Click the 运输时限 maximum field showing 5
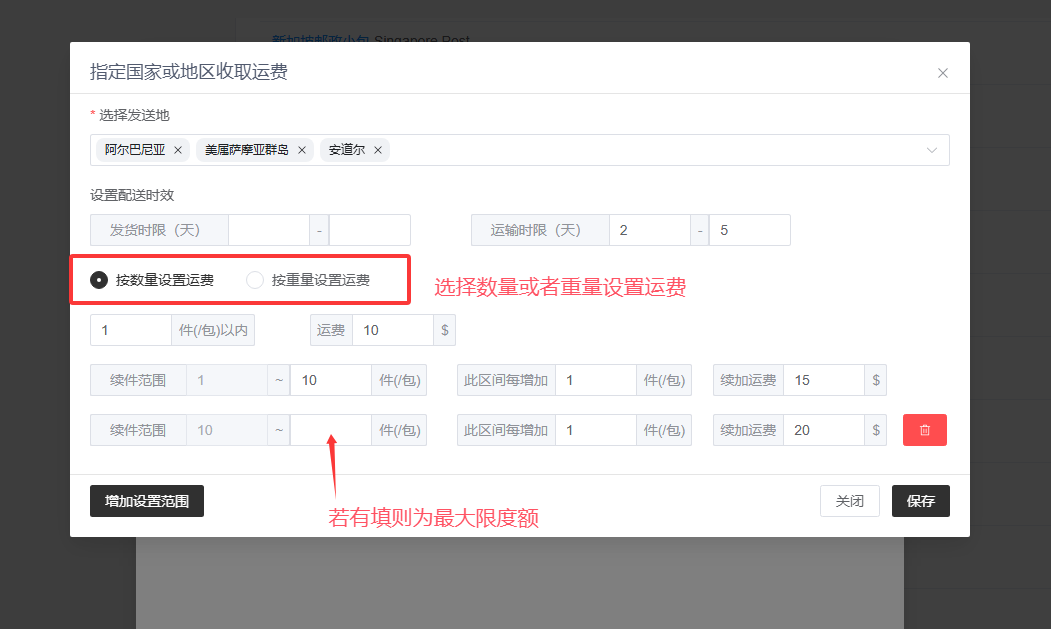Screen dimensions: 1051x629 [x=749, y=230]
